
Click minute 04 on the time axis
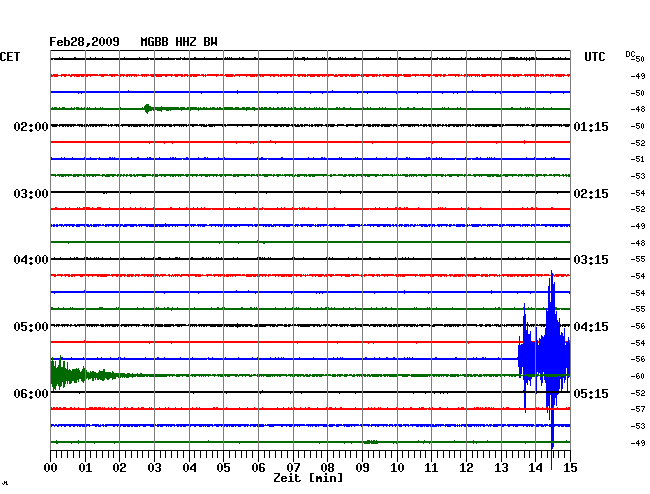click(189, 467)
